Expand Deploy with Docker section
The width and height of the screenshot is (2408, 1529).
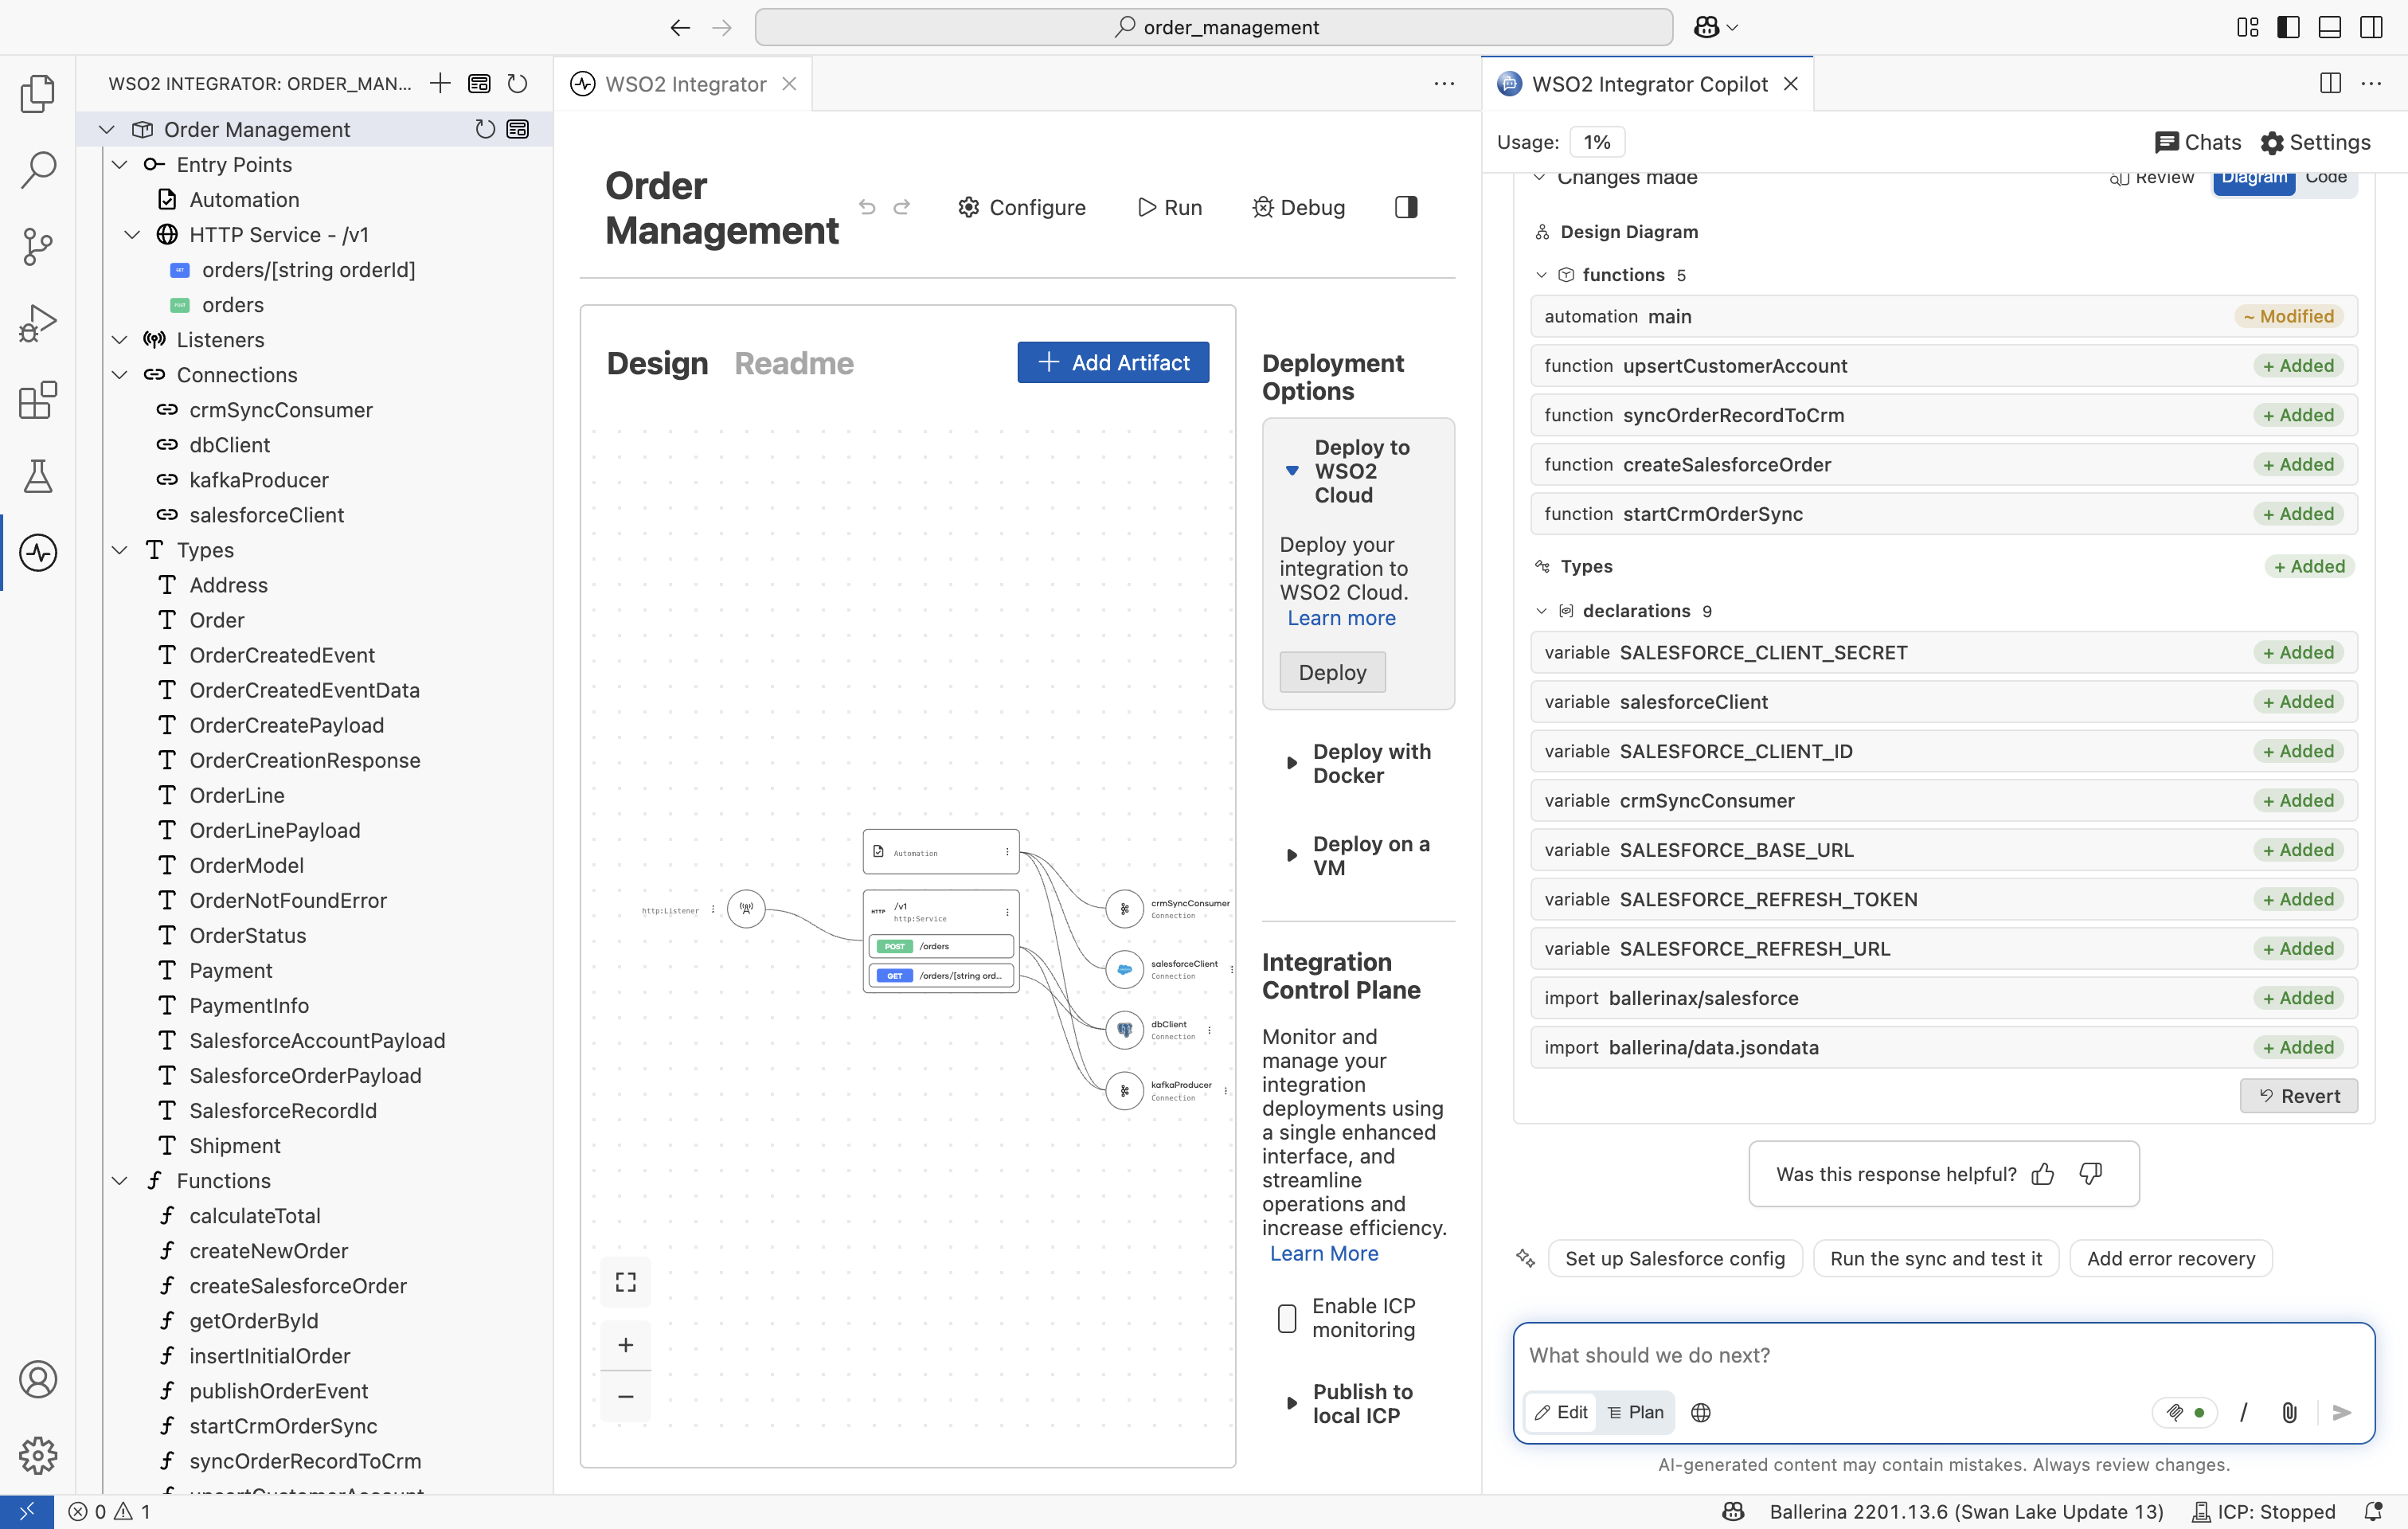click(x=1291, y=763)
